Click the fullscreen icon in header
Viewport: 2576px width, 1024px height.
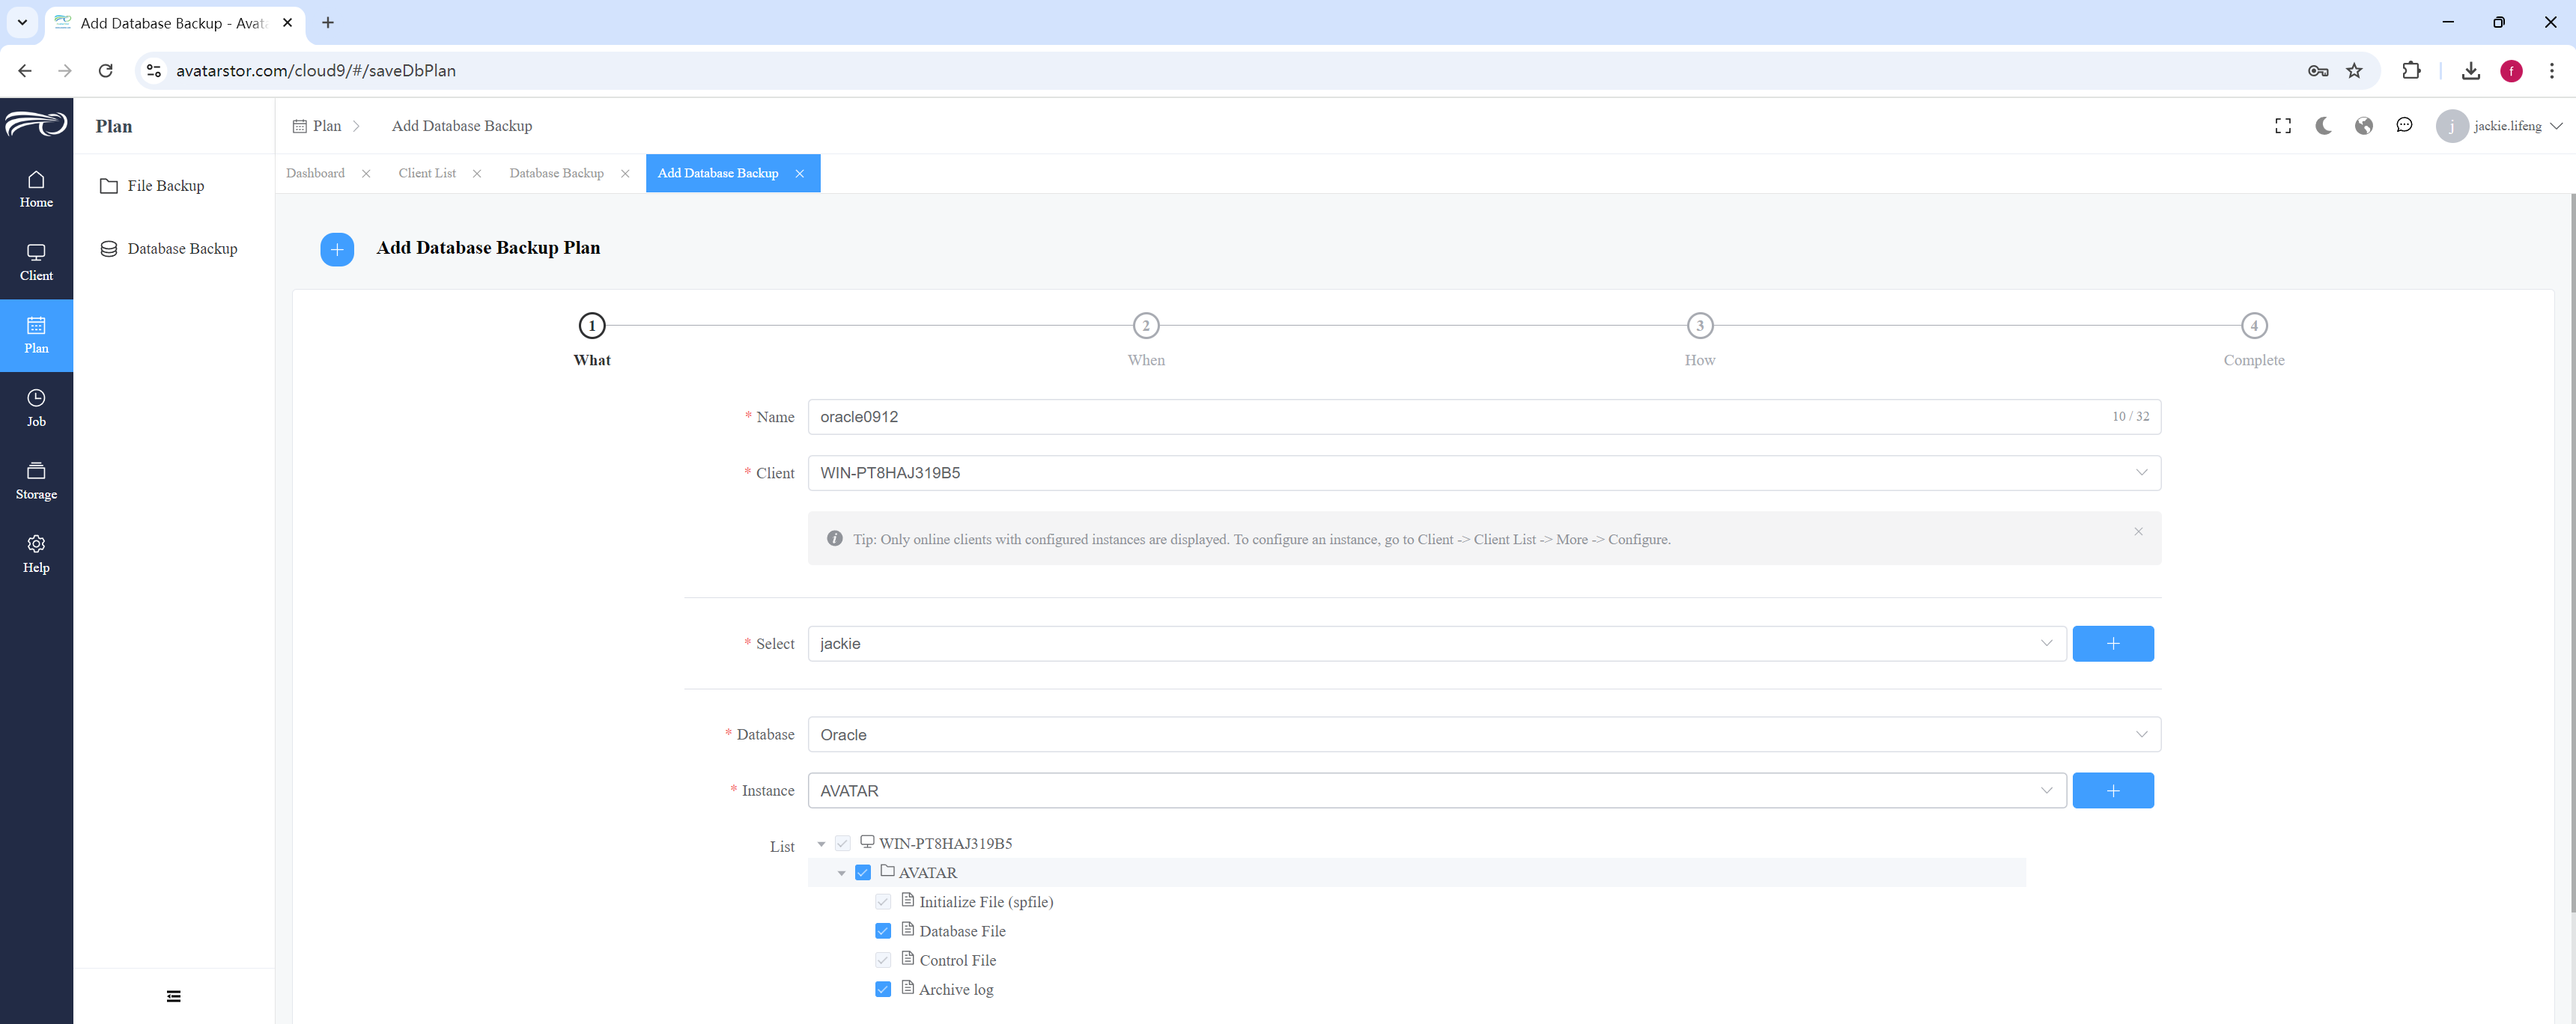click(x=2283, y=126)
